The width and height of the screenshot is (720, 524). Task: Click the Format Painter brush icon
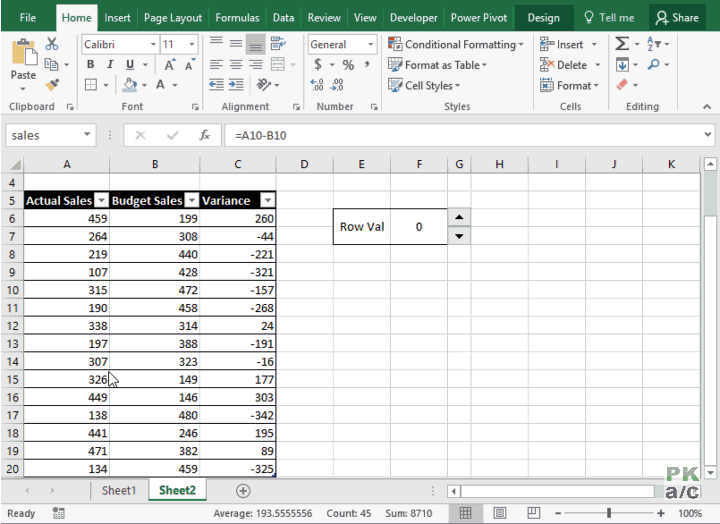[52, 85]
